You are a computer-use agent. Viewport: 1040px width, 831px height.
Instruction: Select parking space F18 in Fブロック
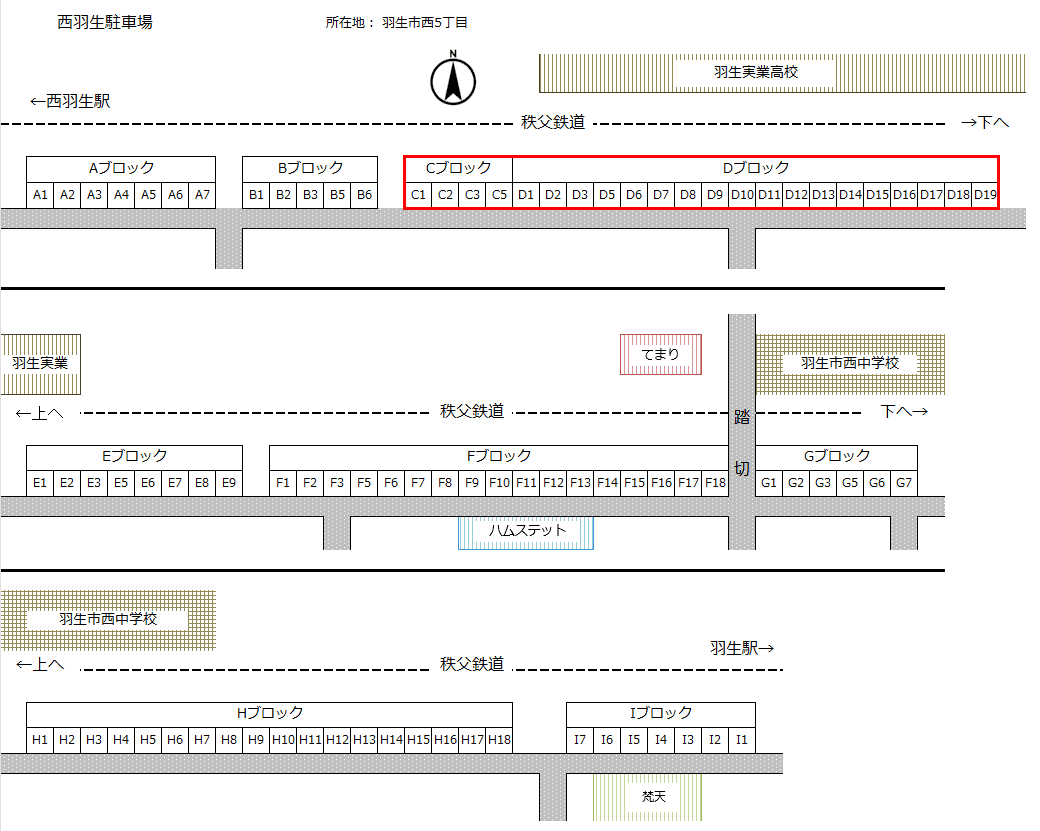pos(714,482)
